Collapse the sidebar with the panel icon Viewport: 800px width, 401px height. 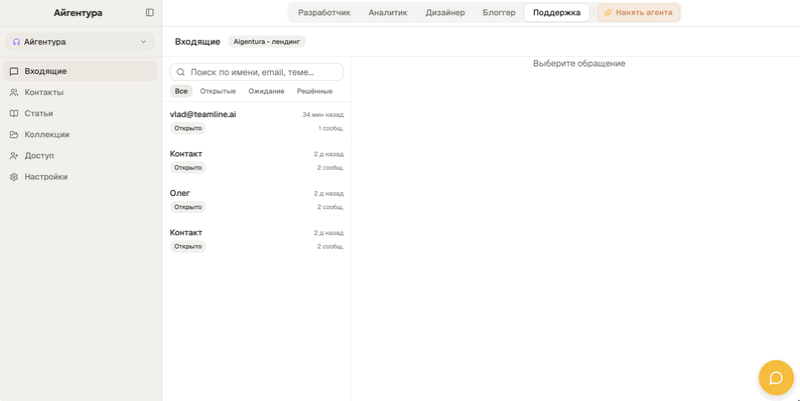point(149,12)
